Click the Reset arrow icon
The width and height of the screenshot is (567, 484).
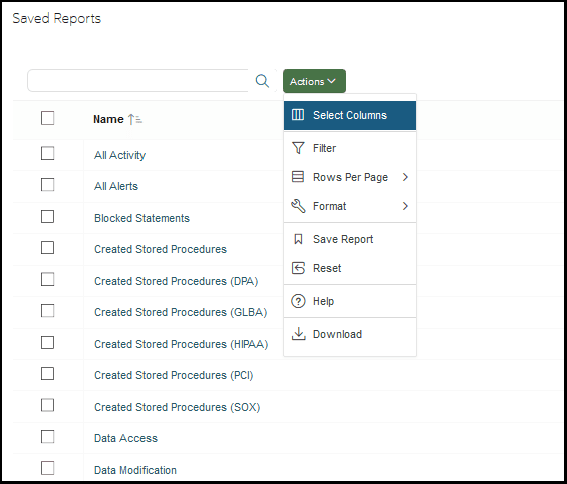pyautogui.click(x=298, y=268)
